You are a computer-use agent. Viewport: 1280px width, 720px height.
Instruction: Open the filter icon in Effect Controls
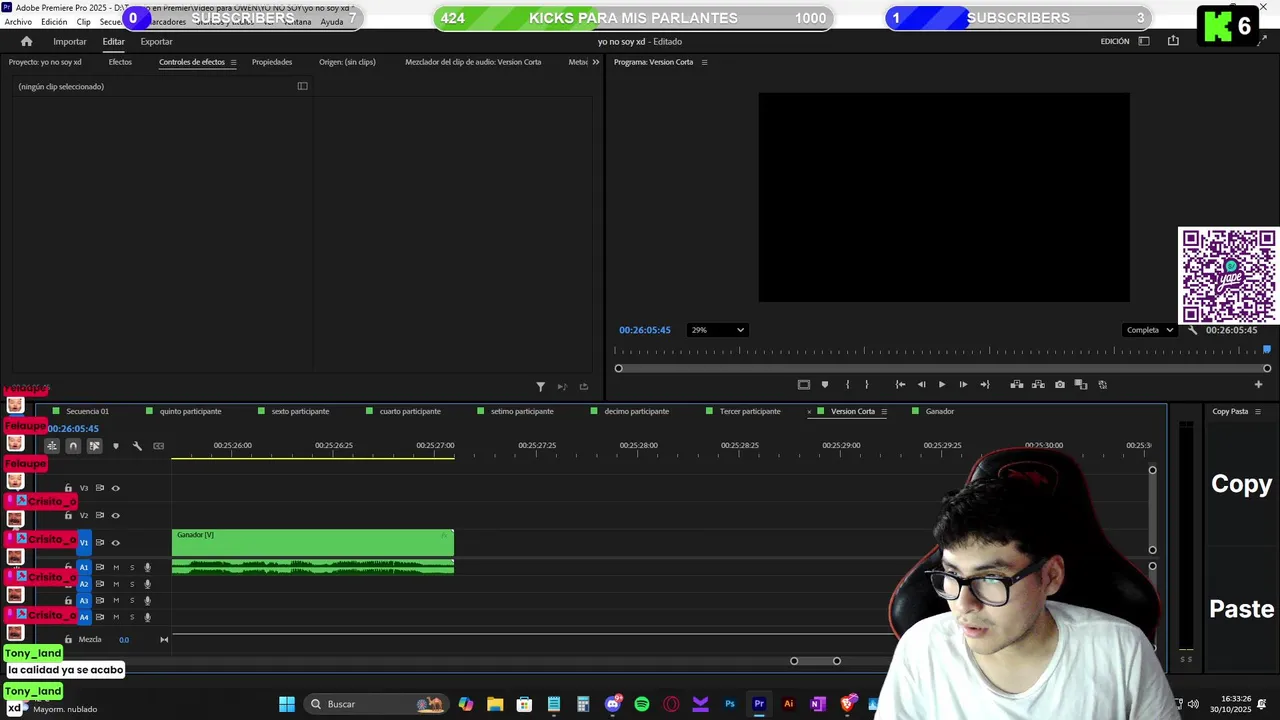(x=541, y=387)
